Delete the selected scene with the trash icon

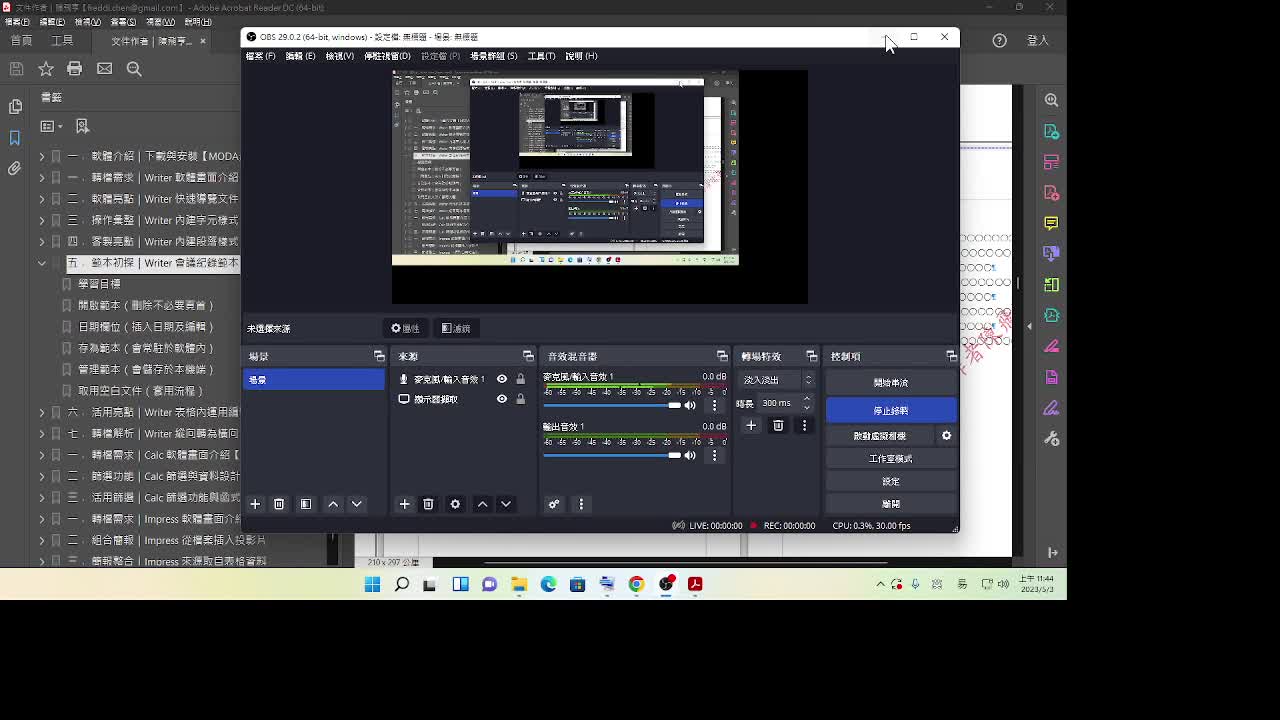[x=279, y=504]
